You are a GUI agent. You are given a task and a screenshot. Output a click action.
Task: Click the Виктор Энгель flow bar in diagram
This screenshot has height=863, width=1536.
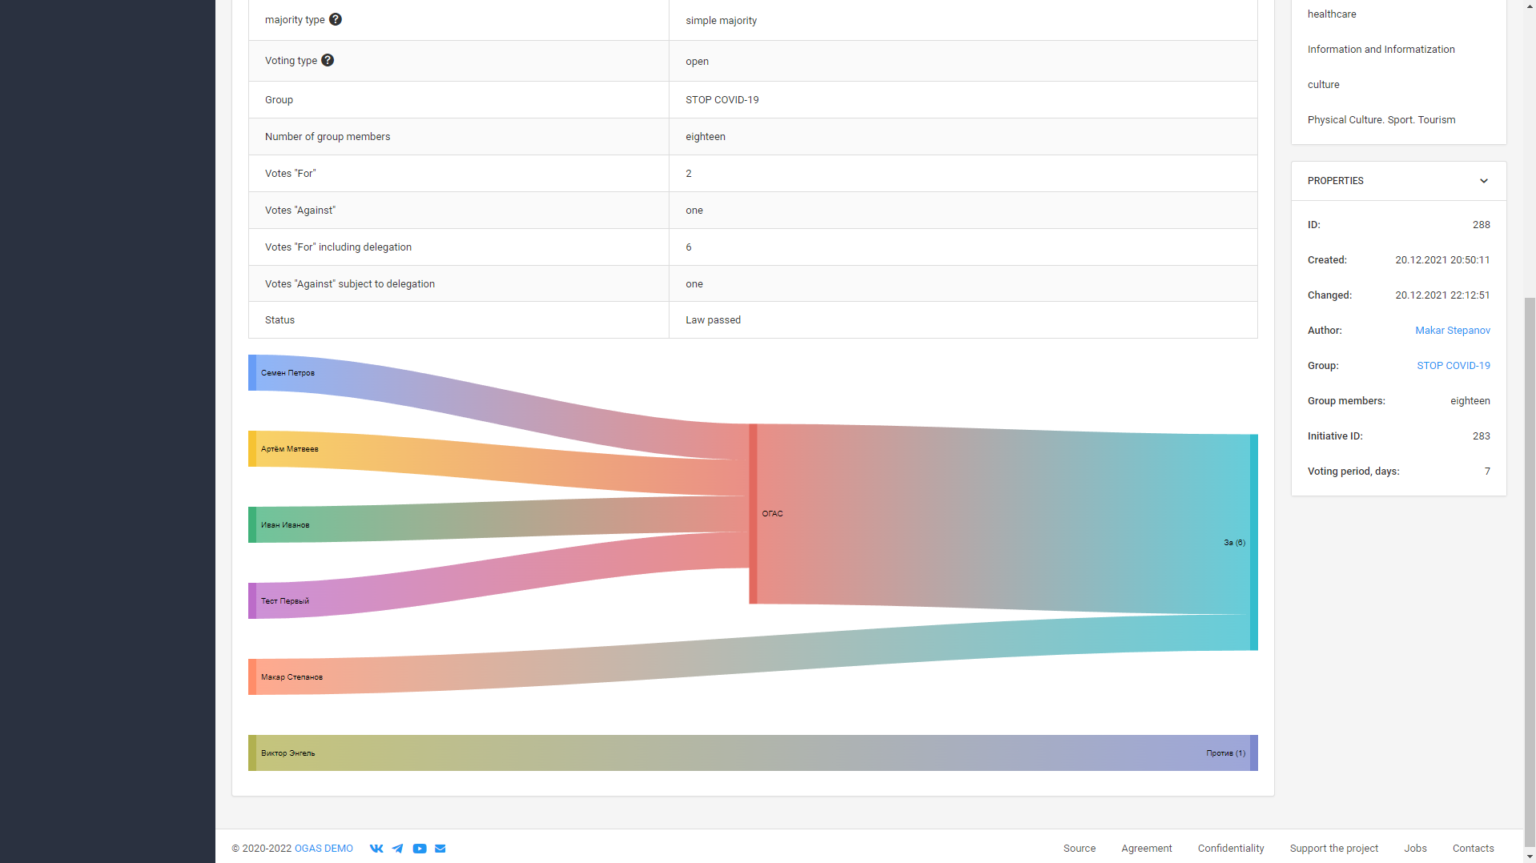pyautogui.click(x=700, y=753)
